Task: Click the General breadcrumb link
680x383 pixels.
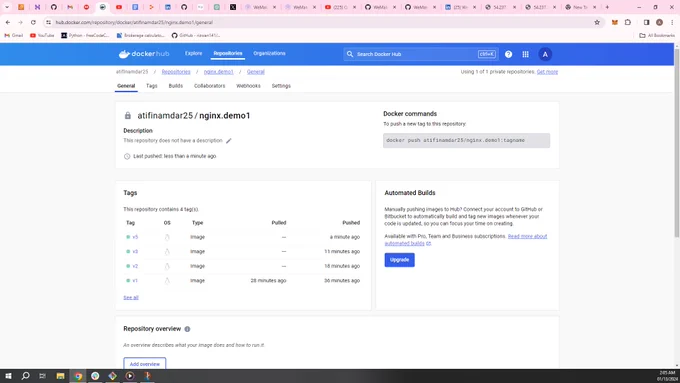Action: 255,72
